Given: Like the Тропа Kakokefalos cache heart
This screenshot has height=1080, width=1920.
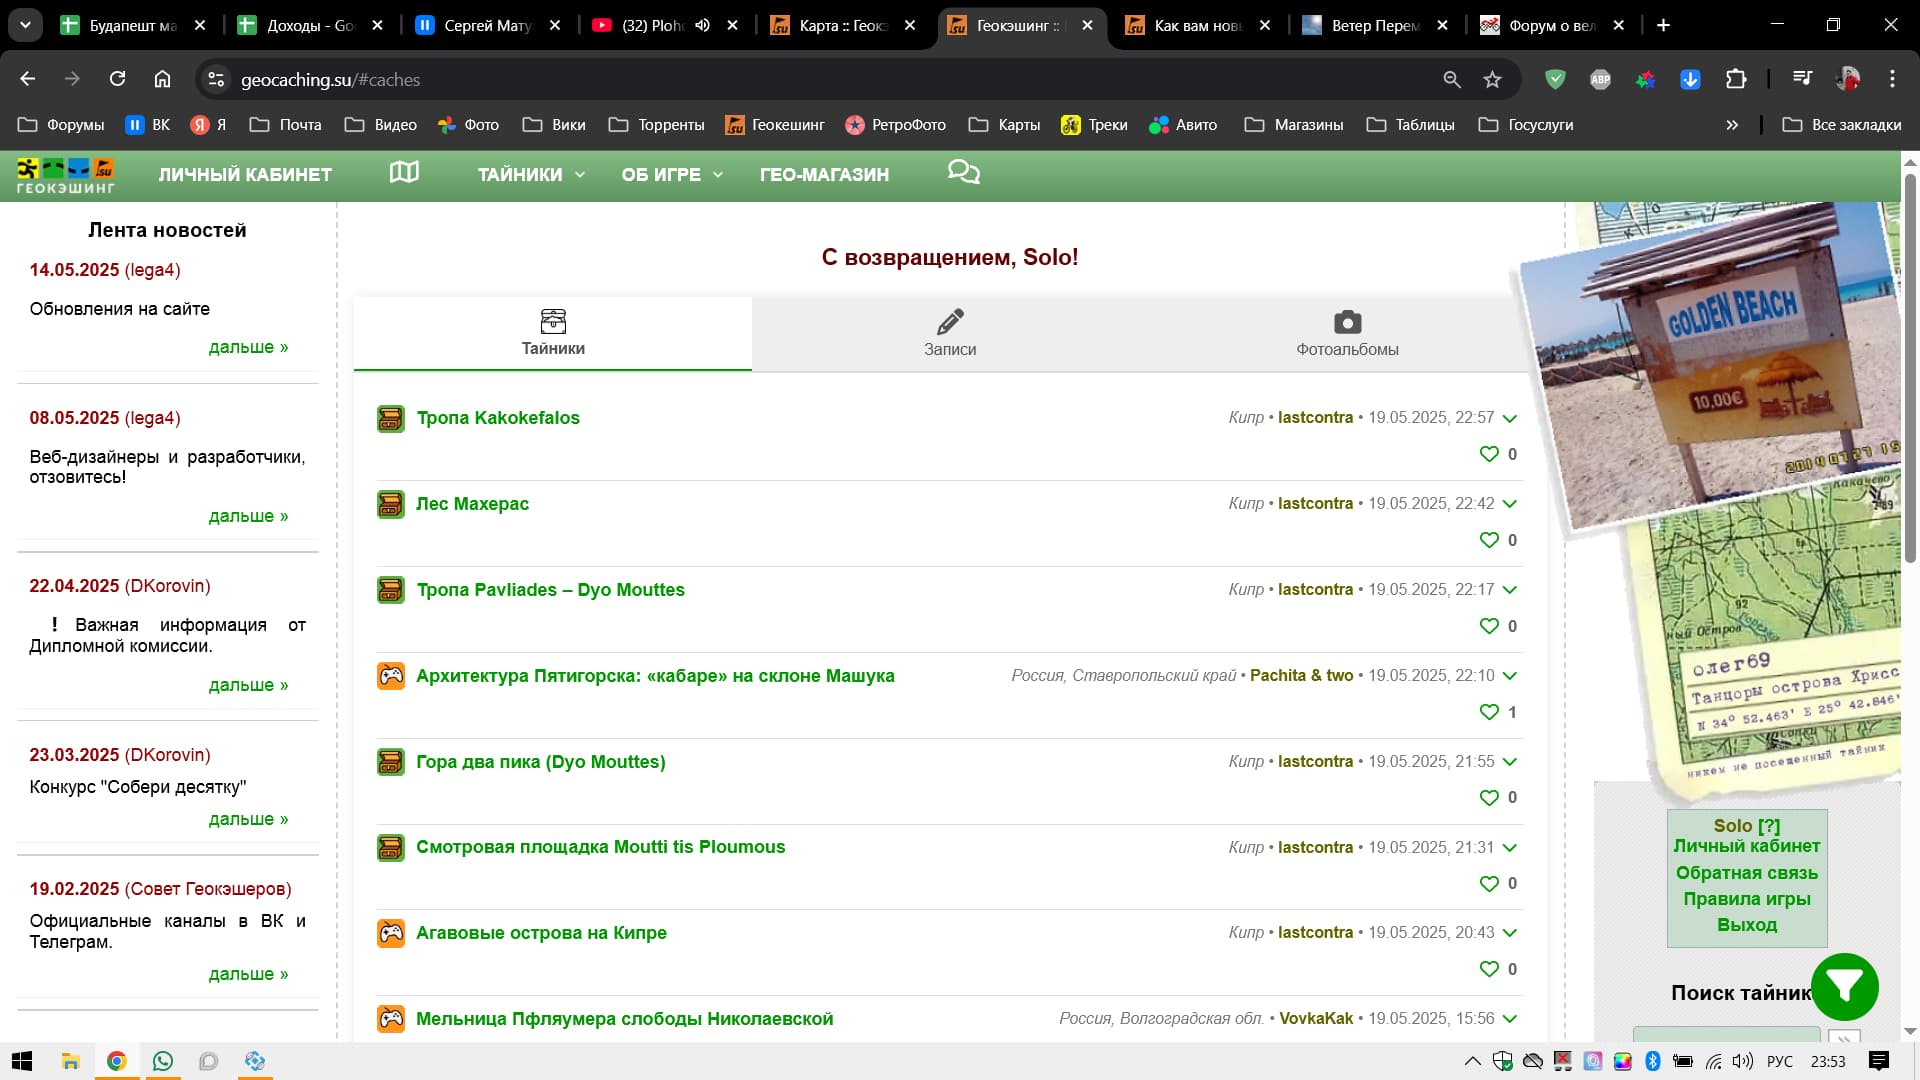Looking at the screenshot, I should (x=1489, y=454).
